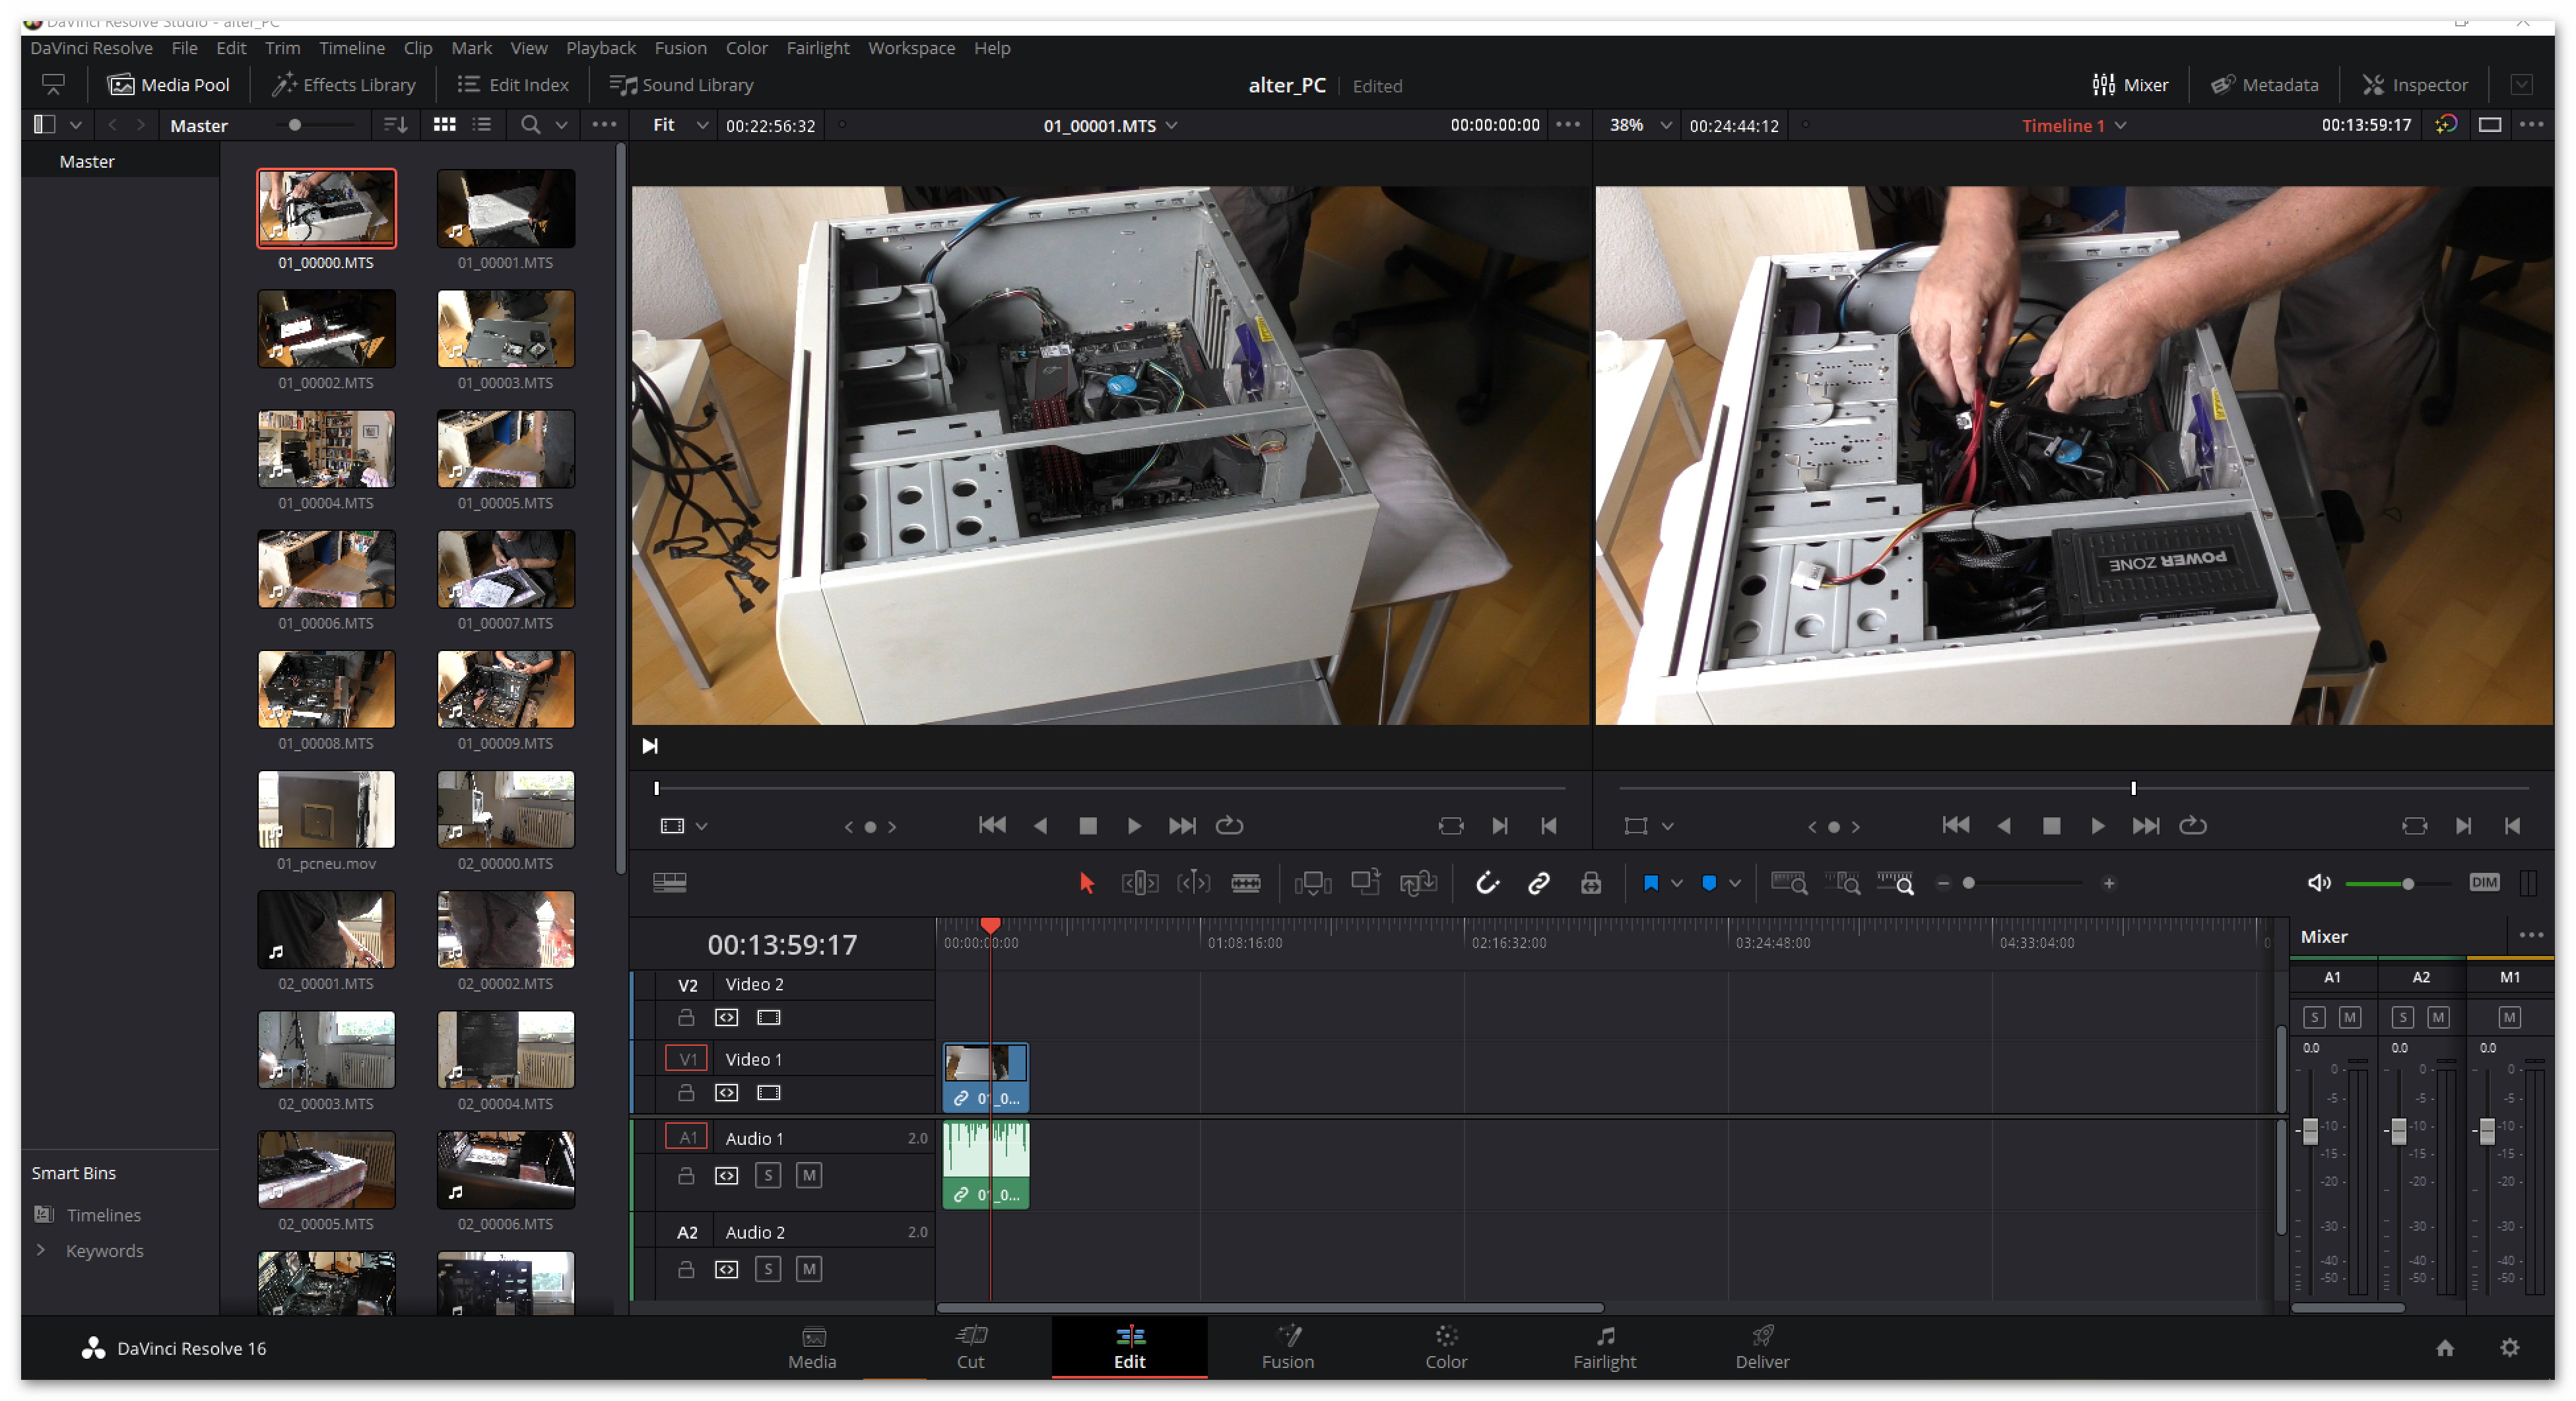Screen dimensions: 2576x1401
Task: Open the Timeline 1 name dropdown
Action: 2120,125
